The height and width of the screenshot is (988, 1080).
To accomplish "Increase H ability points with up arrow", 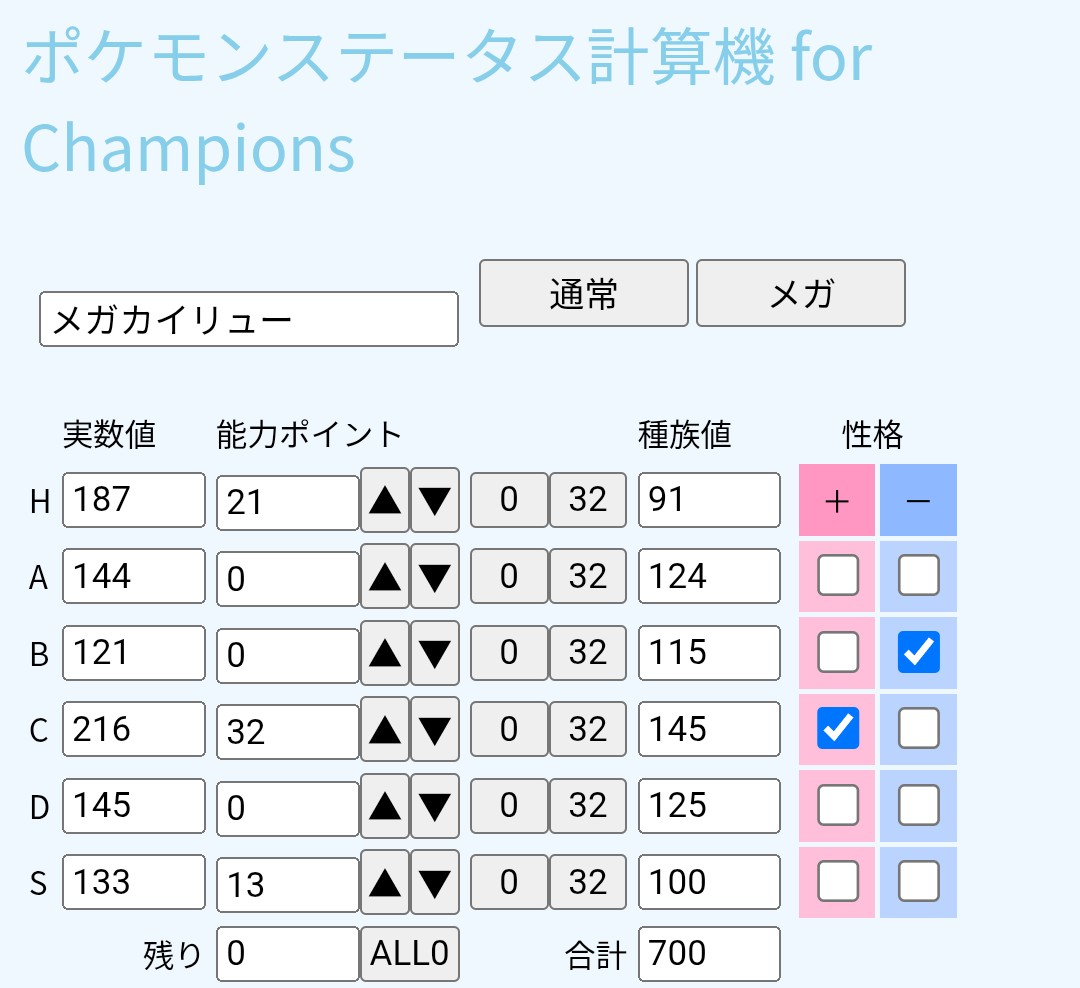I will (385, 500).
